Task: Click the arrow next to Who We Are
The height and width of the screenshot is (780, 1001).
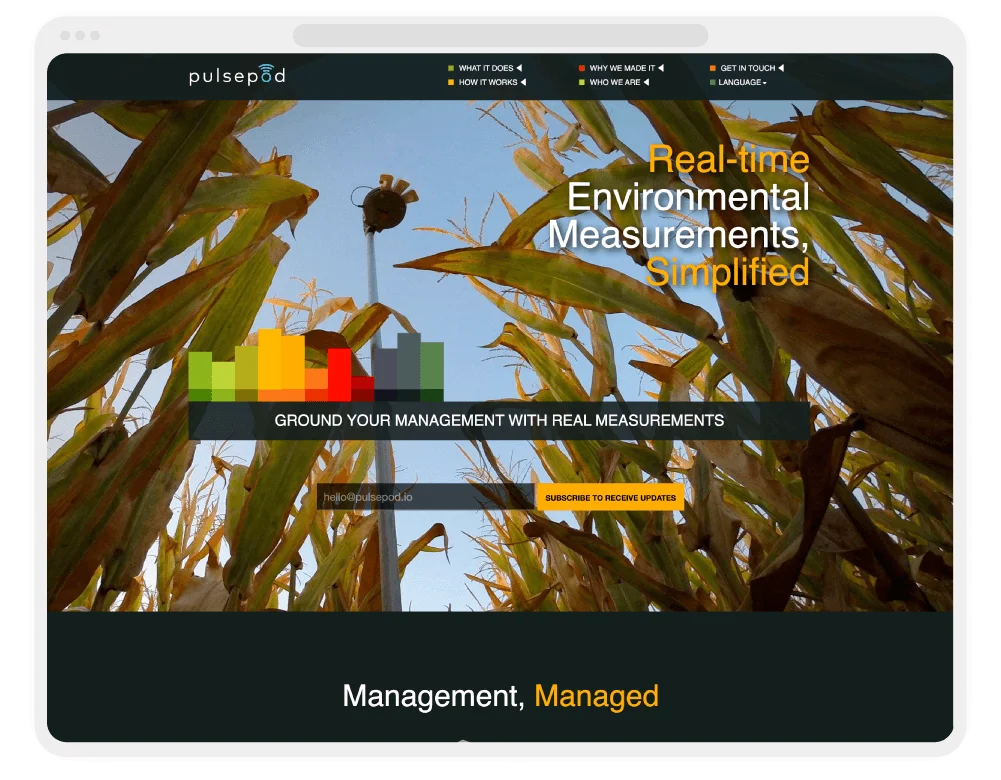Action: click(646, 82)
